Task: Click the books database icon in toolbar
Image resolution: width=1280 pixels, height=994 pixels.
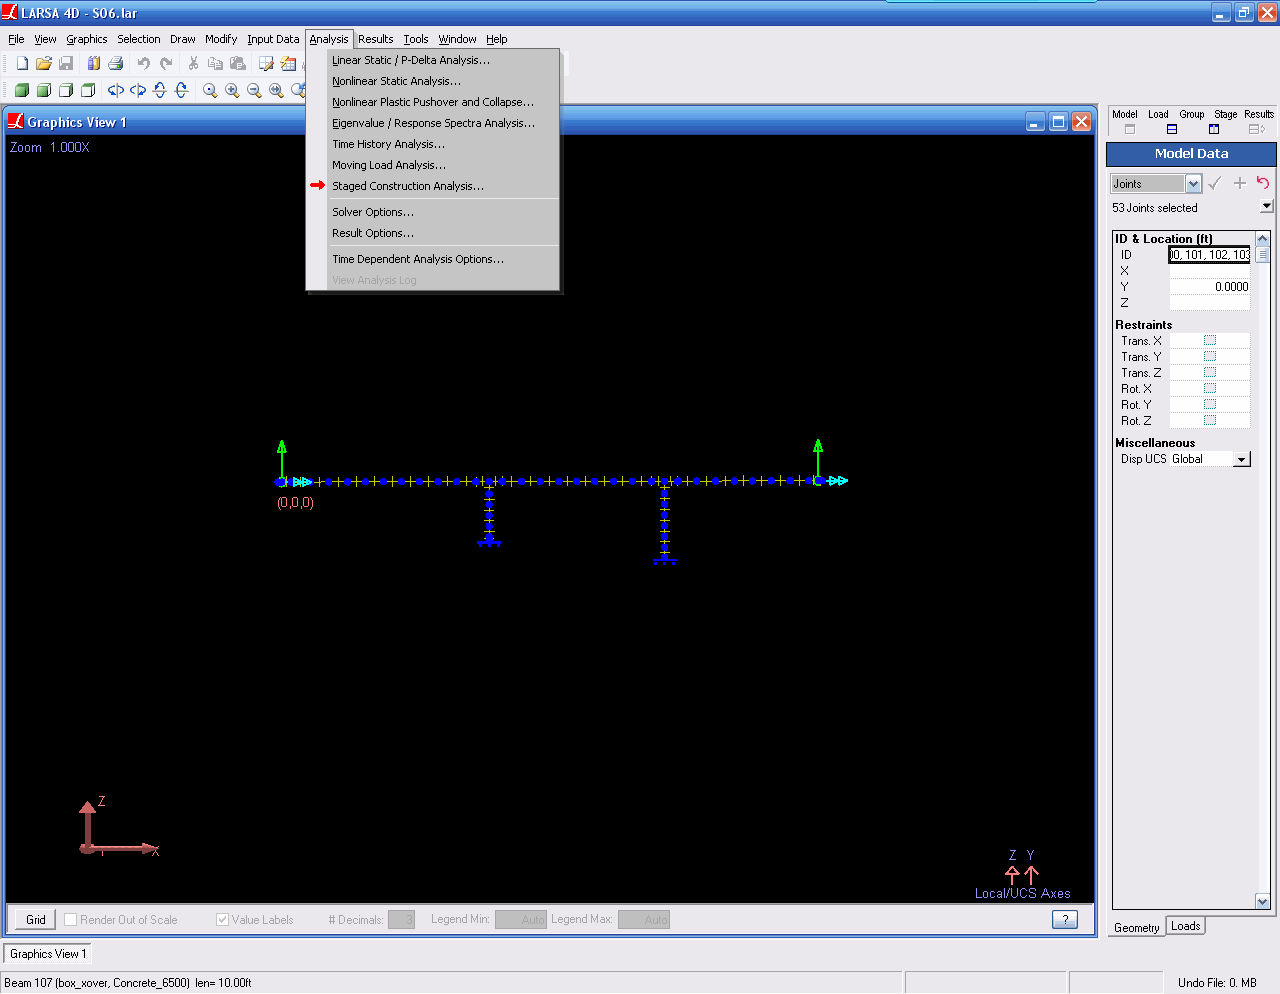Action: click(x=93, y=63)
